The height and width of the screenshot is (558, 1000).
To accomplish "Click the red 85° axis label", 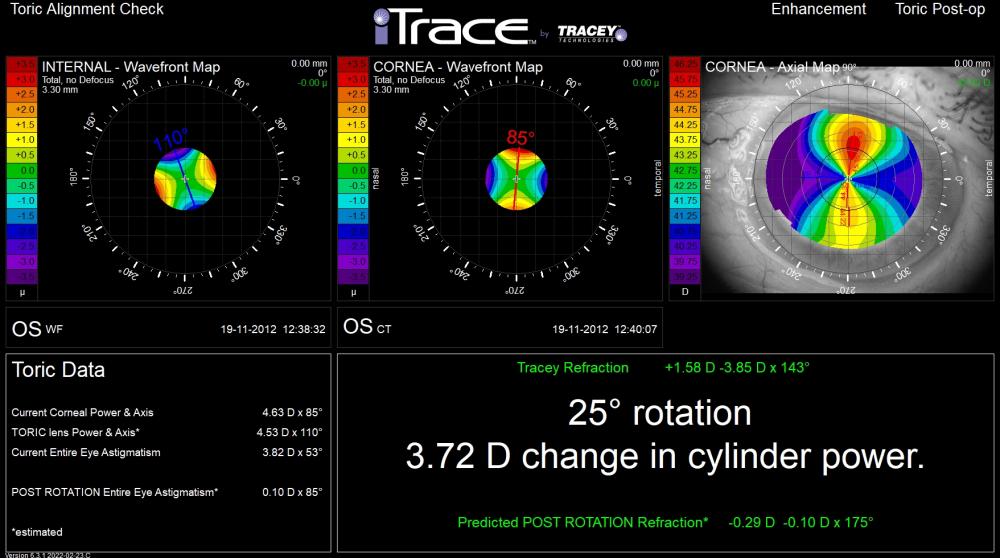I will click(520, 138).
